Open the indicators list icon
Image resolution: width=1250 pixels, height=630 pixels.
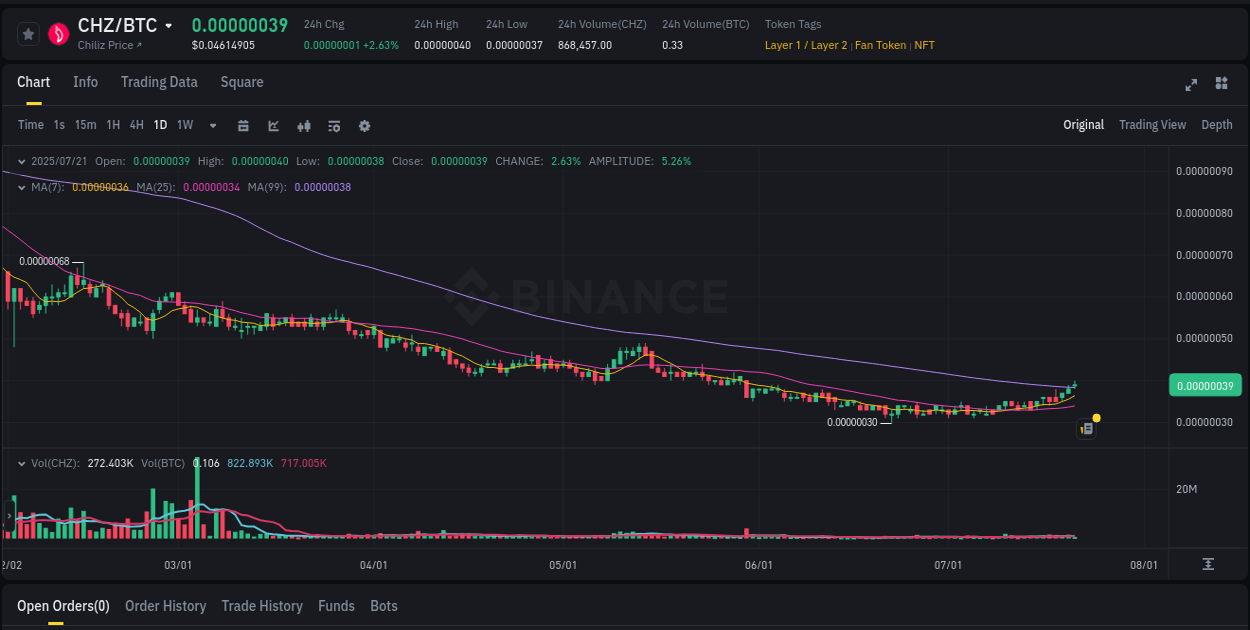(x=334, y=125)
